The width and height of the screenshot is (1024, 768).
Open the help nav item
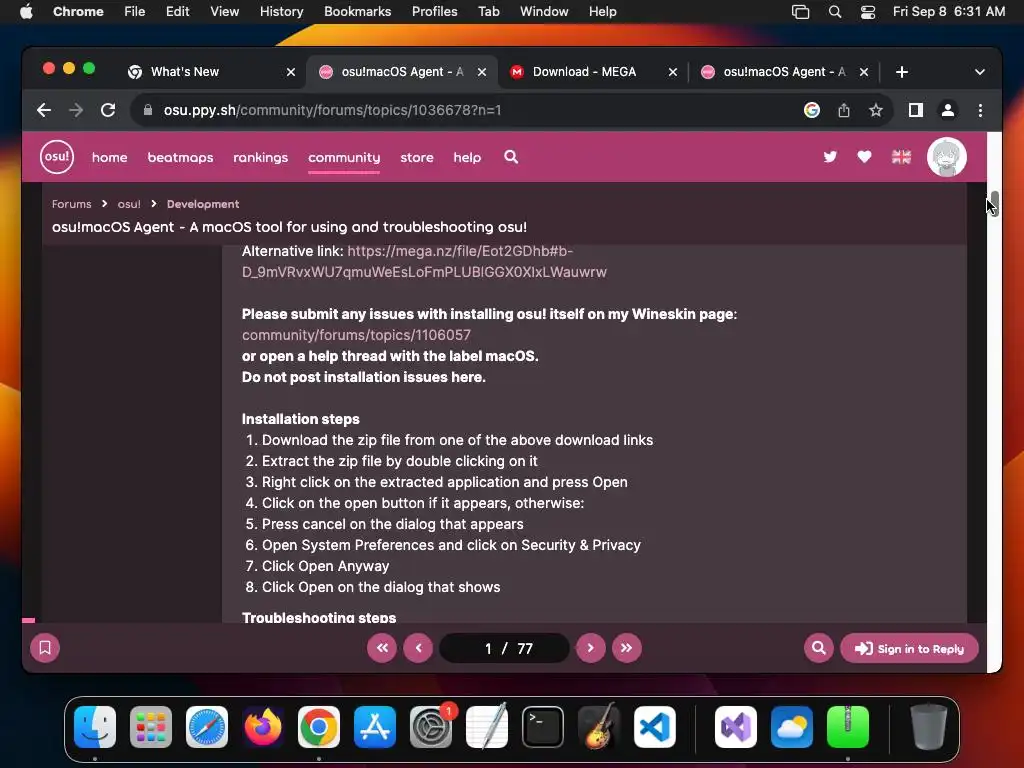(467, 157)
